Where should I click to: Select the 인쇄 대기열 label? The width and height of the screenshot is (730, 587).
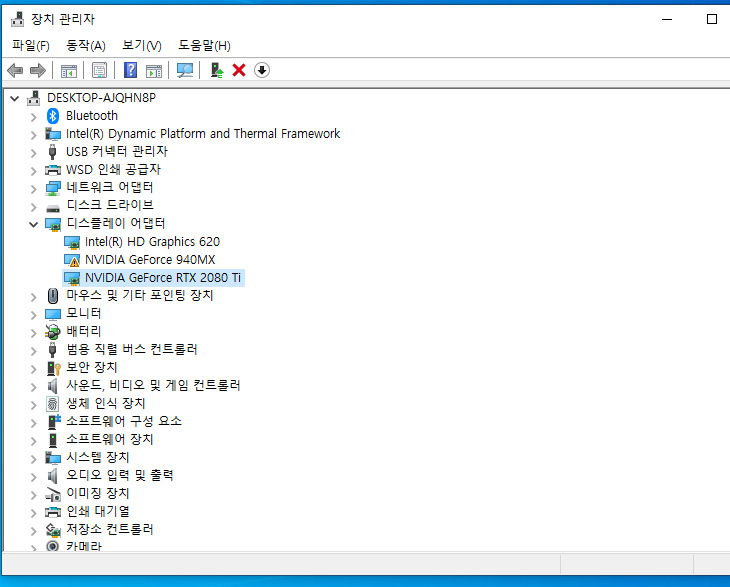click(98, 511)
